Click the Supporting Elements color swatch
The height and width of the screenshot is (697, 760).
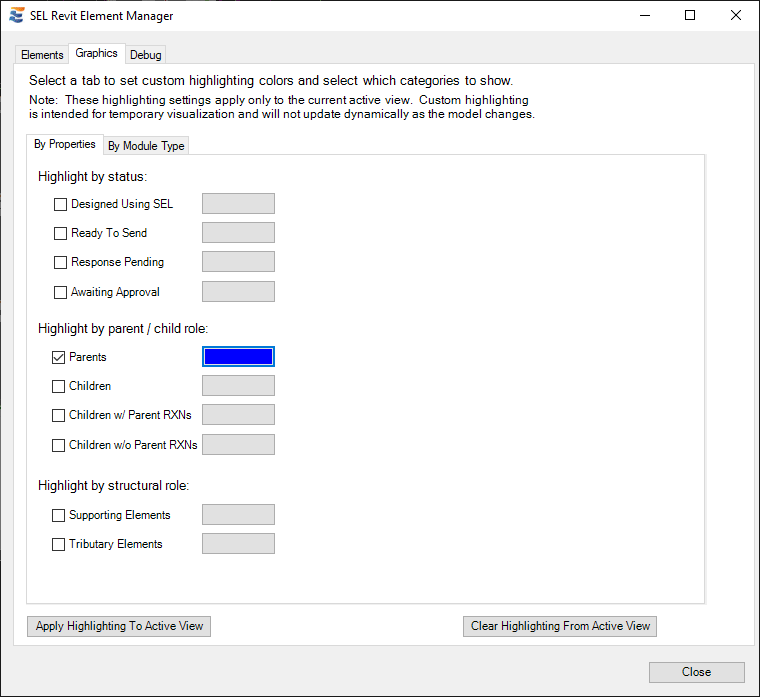(x=238, y=515)
